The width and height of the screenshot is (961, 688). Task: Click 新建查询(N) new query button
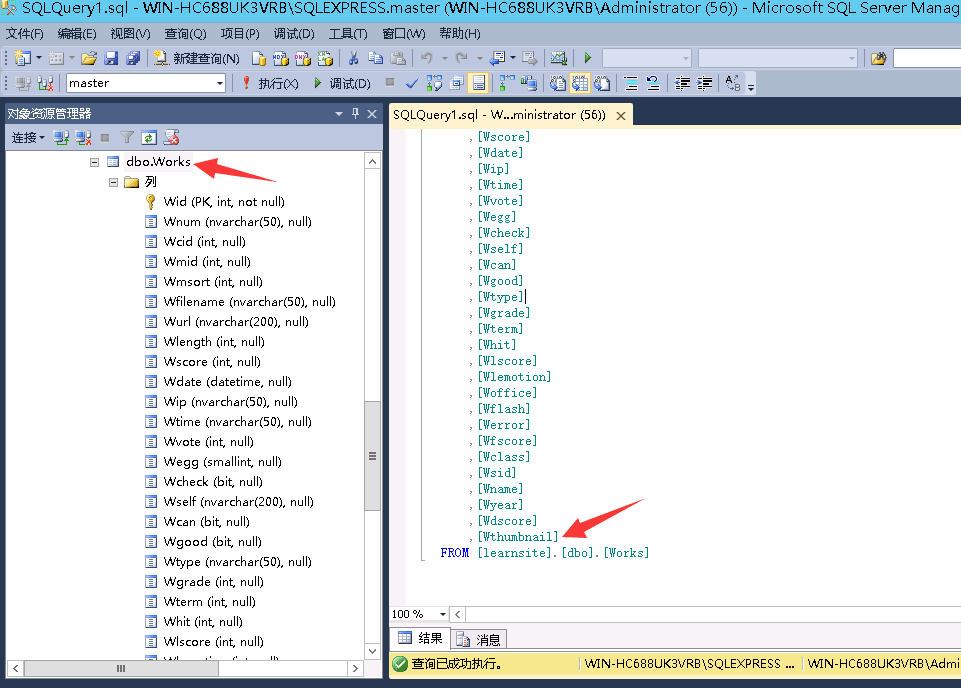[197, 58]
